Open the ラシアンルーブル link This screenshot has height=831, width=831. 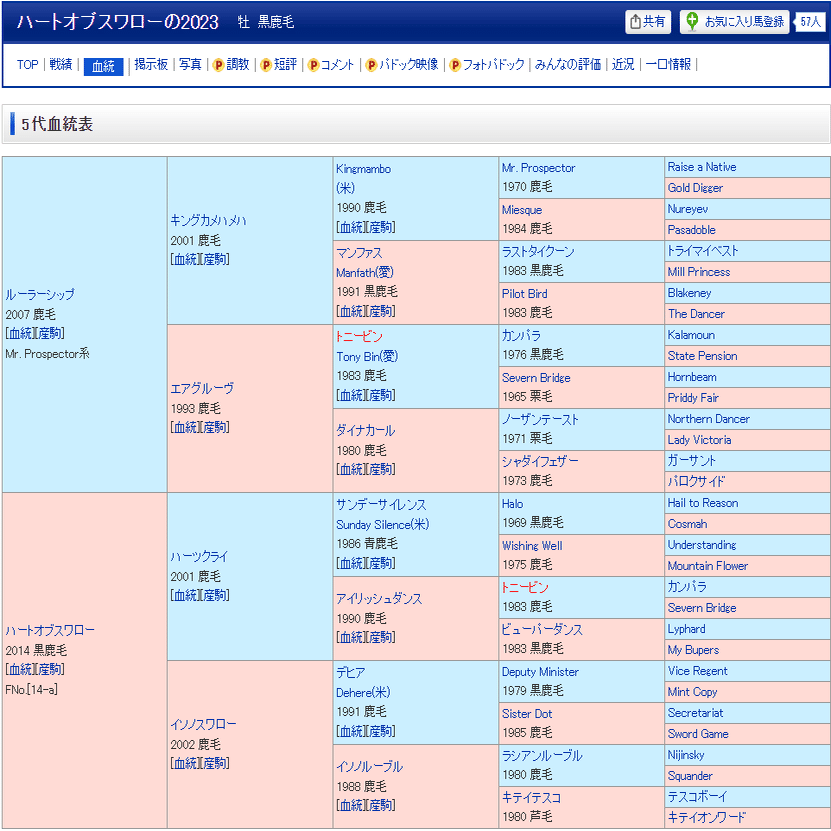coord(542,756)
